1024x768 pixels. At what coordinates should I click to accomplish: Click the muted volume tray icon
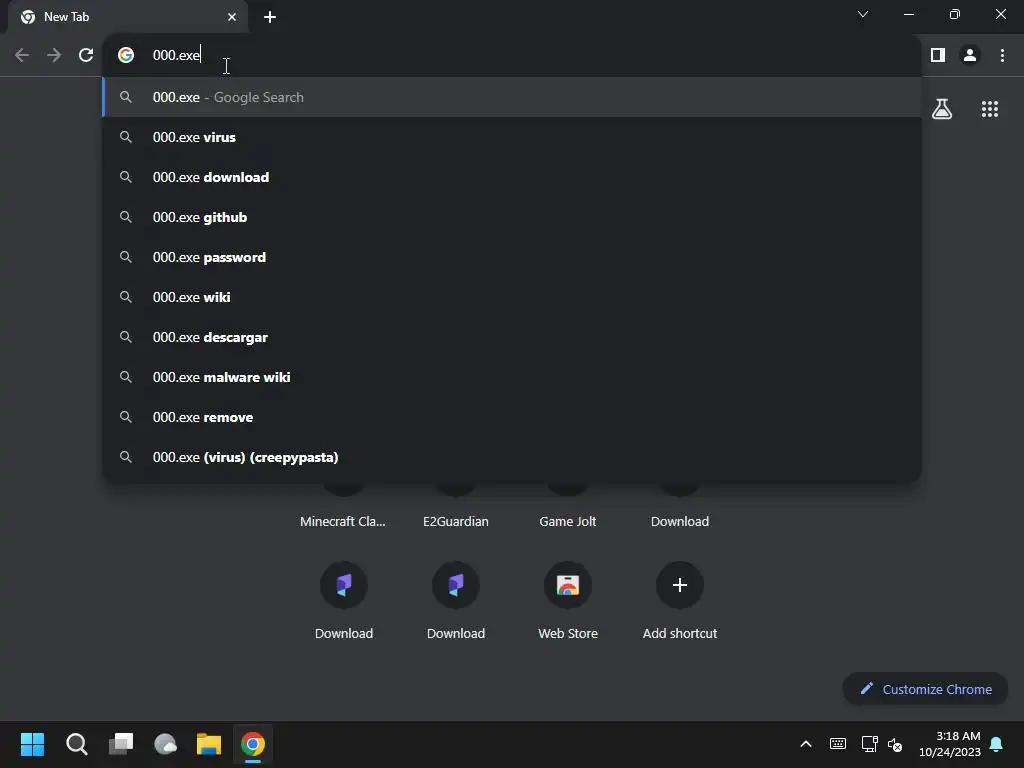895,744
